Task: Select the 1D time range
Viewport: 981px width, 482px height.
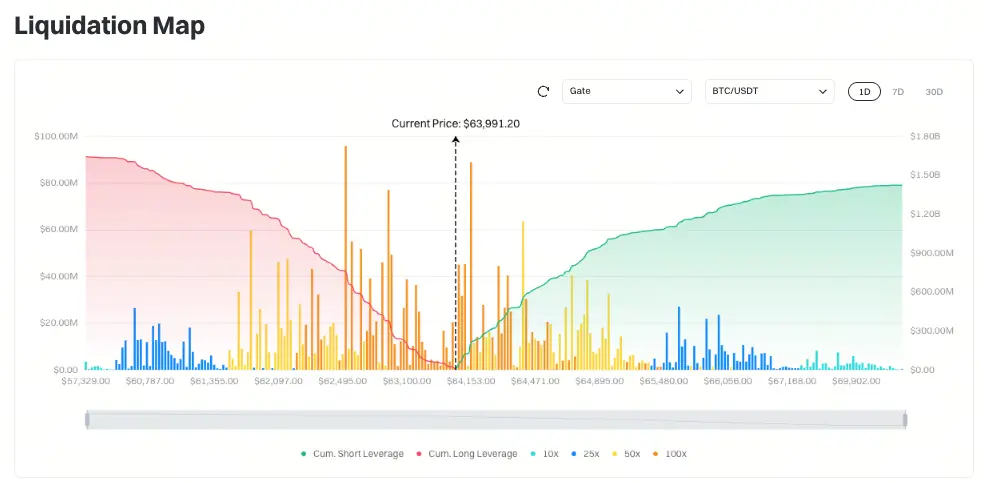Action: pyautogui.click(x=864, y=91)
